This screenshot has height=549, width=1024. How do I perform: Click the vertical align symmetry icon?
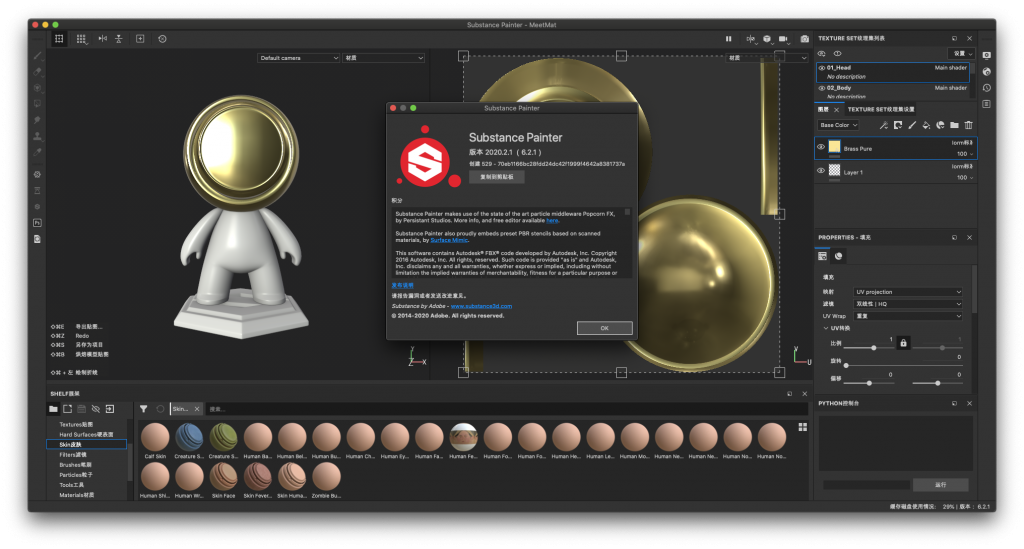pos(119,39)
